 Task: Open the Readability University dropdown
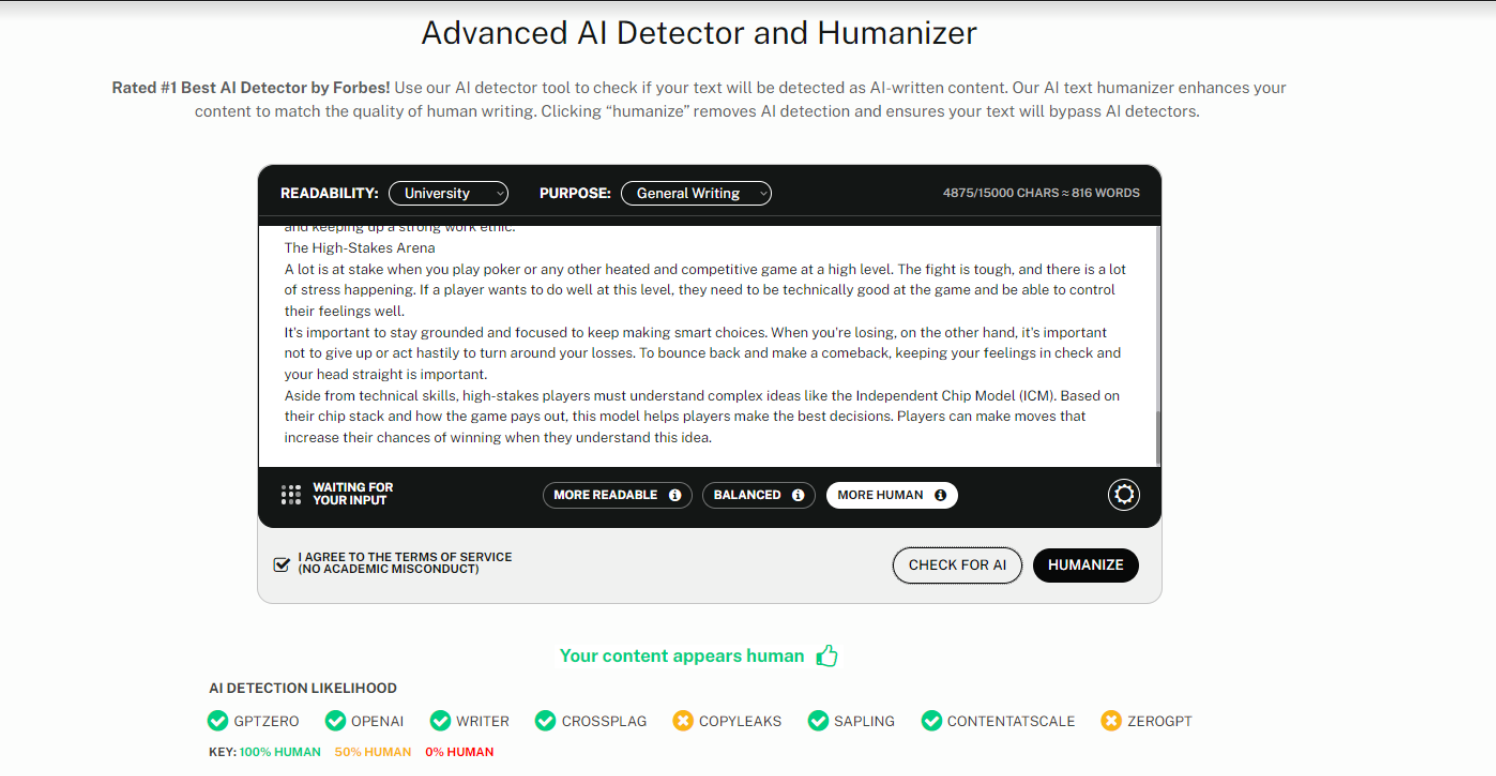point(448,193)
